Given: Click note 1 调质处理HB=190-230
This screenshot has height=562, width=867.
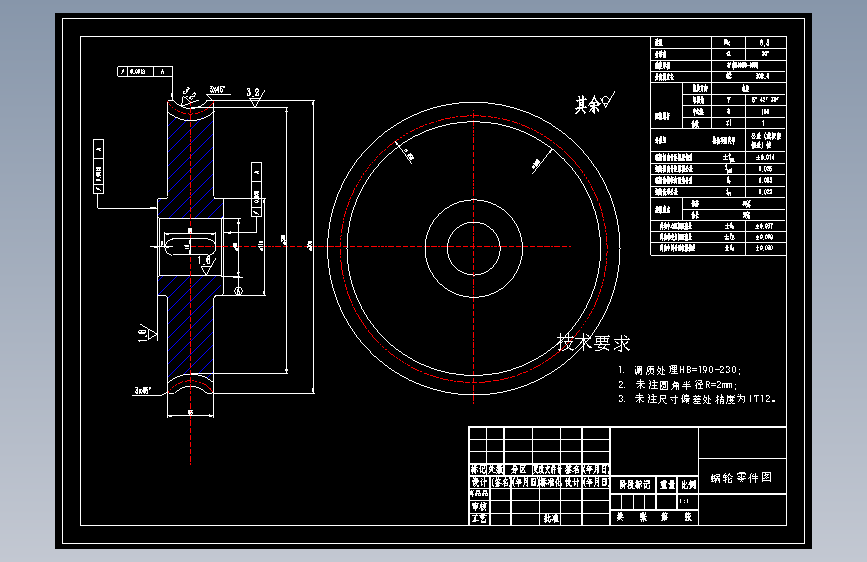Looking at the screenshot, I should click(x=680, y=370).
